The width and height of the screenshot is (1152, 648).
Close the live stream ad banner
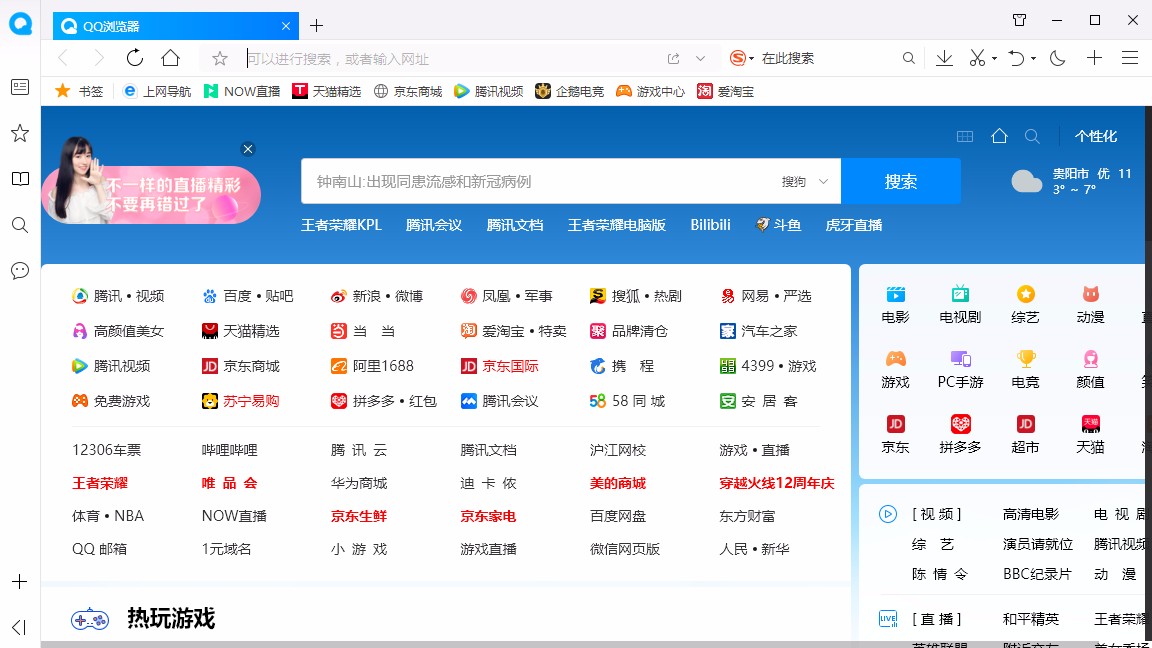pyautogui.click(x=248, y=148)
